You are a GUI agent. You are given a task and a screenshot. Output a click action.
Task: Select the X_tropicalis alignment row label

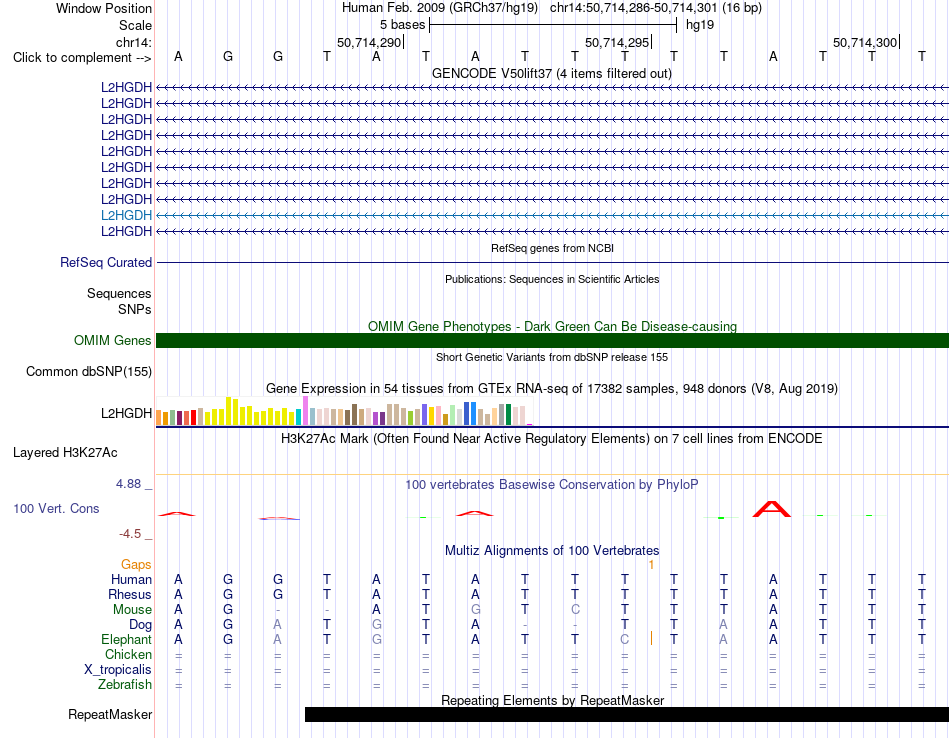[118, 670]
